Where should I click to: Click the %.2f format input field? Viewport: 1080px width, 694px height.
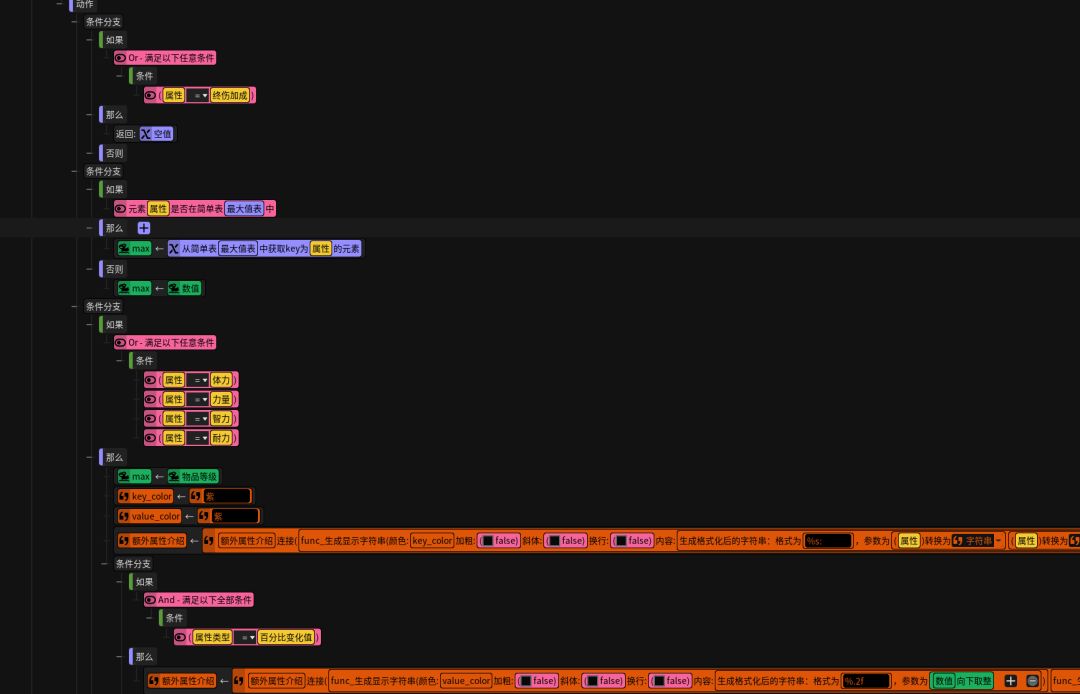(x=866, y=681)
